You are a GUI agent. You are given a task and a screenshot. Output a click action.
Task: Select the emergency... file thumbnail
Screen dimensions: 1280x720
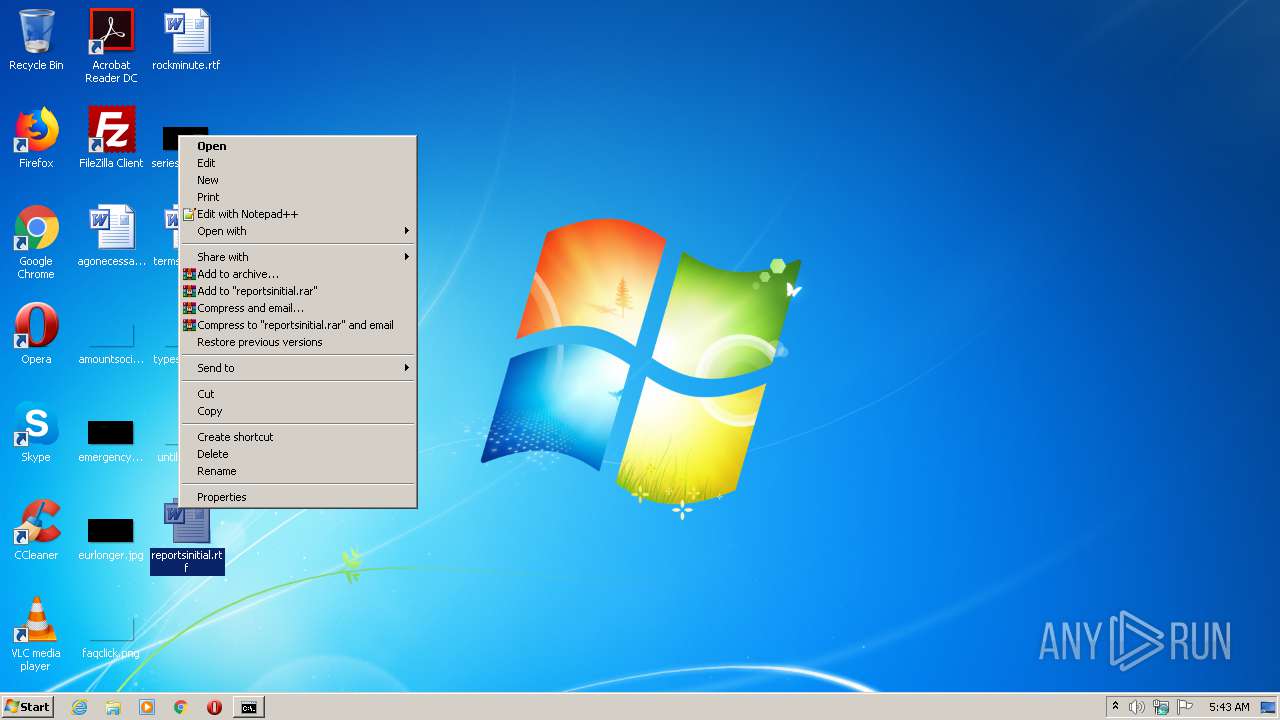coord(111,440)
